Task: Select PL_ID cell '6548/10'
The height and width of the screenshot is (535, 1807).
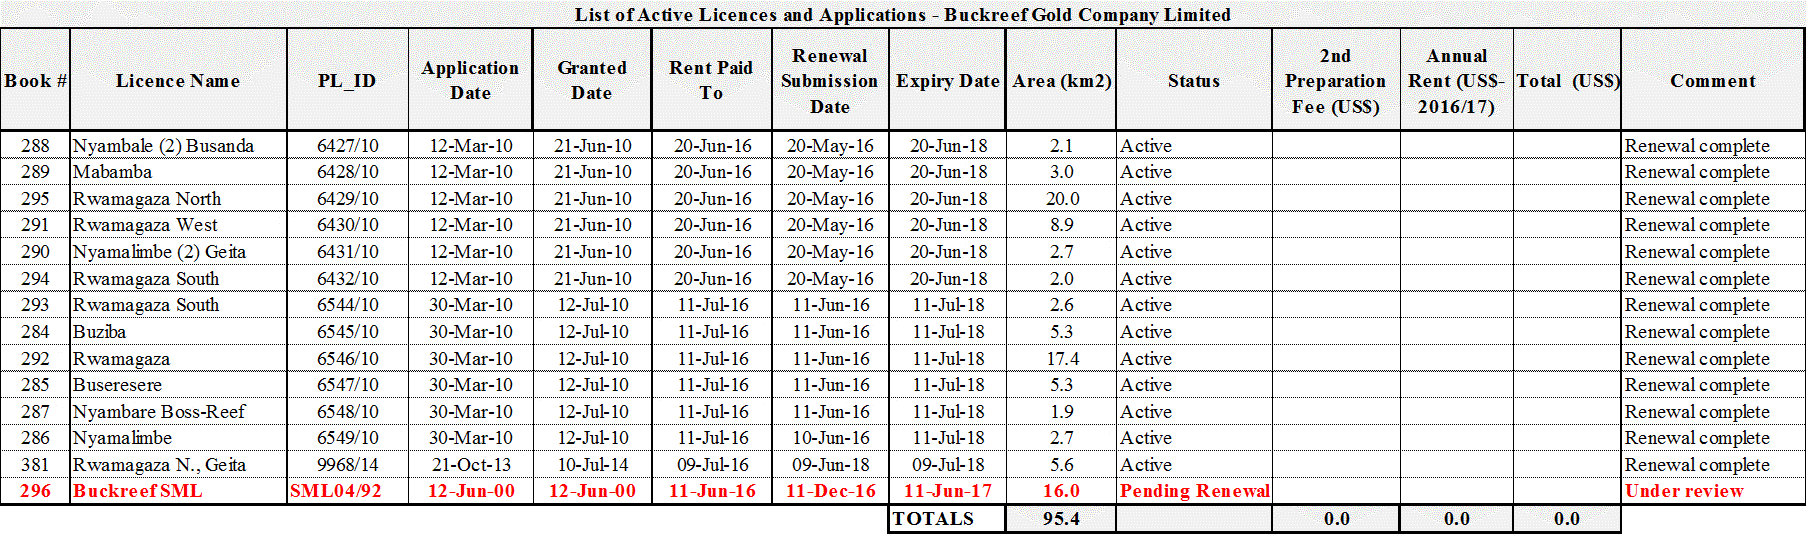Action: pos(348,412)
